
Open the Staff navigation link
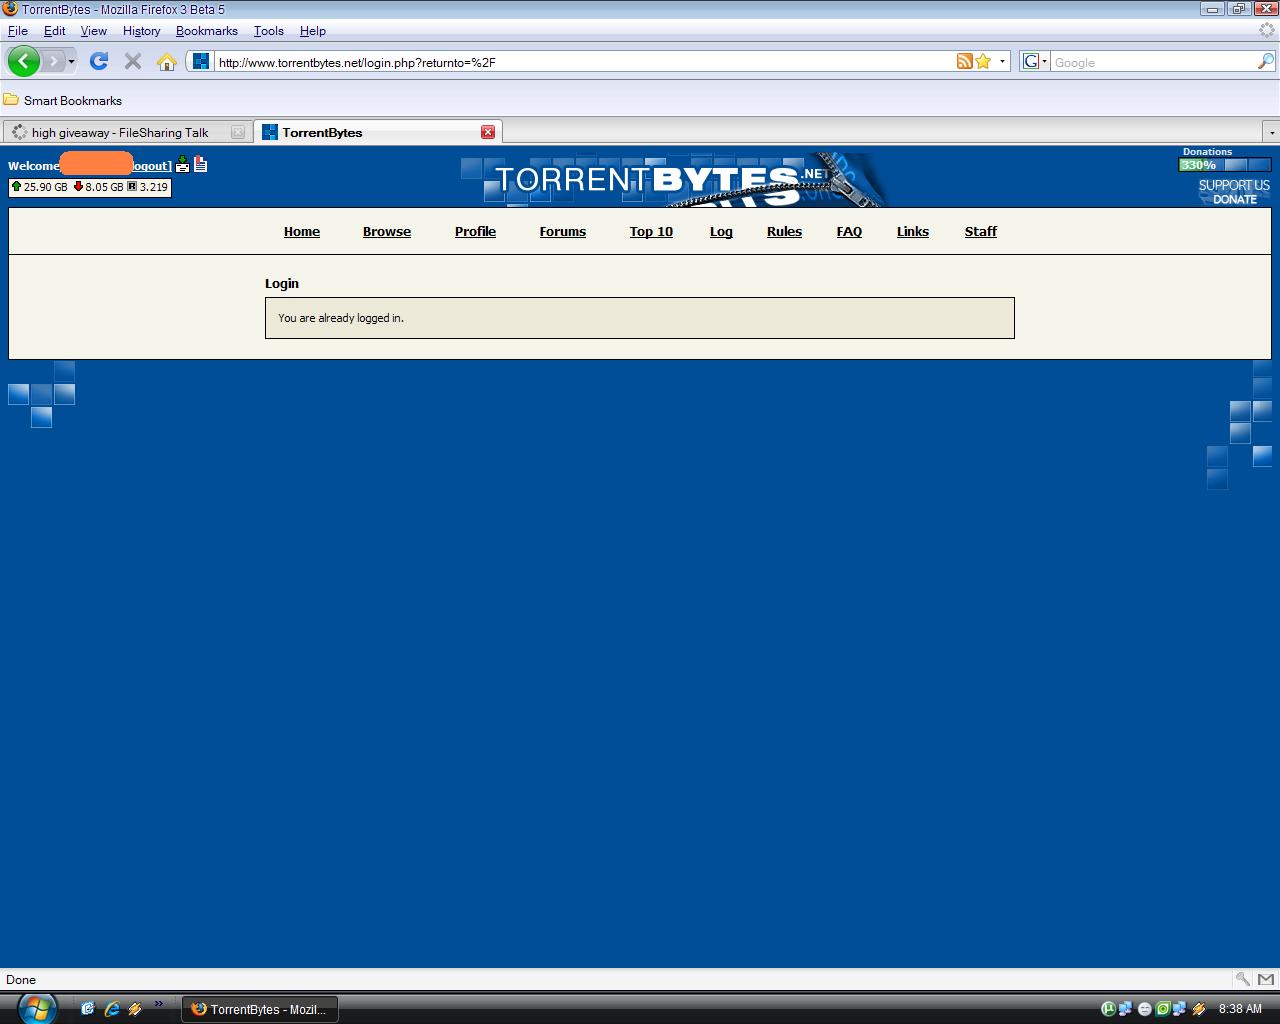(981, 231)
